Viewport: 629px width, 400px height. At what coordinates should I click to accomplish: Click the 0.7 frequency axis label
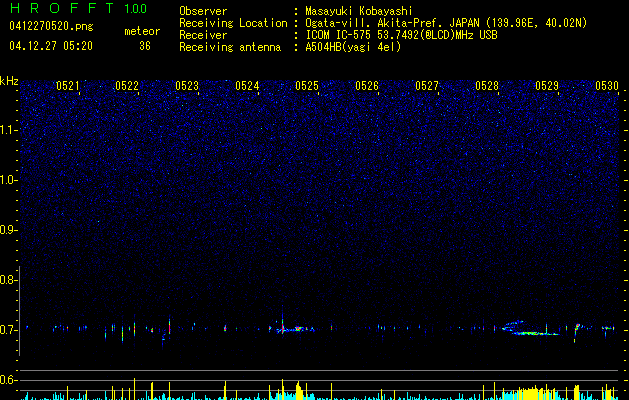coord(8,330)
